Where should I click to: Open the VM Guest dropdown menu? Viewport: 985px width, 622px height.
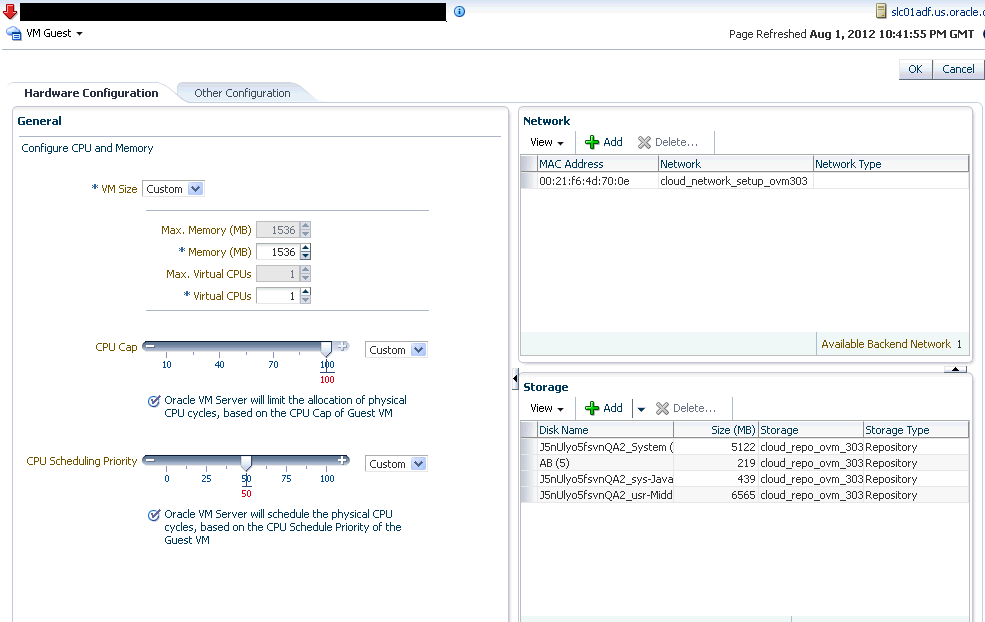54,33
